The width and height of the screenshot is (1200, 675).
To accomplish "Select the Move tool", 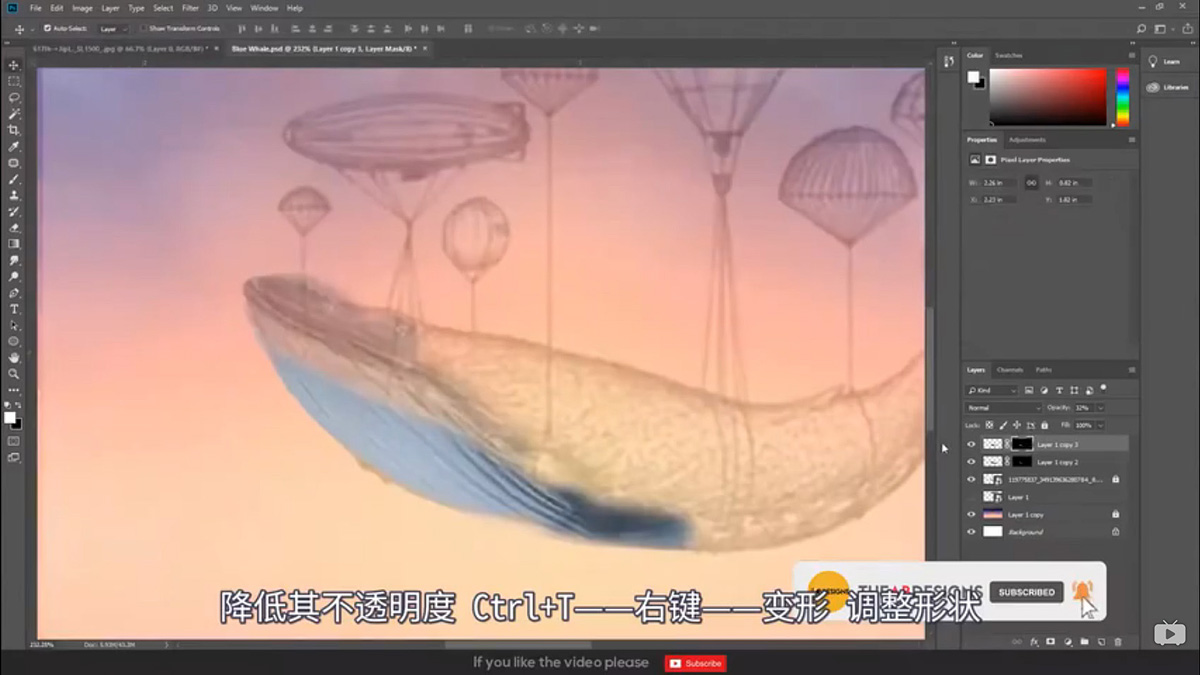I will pos(13,63).
